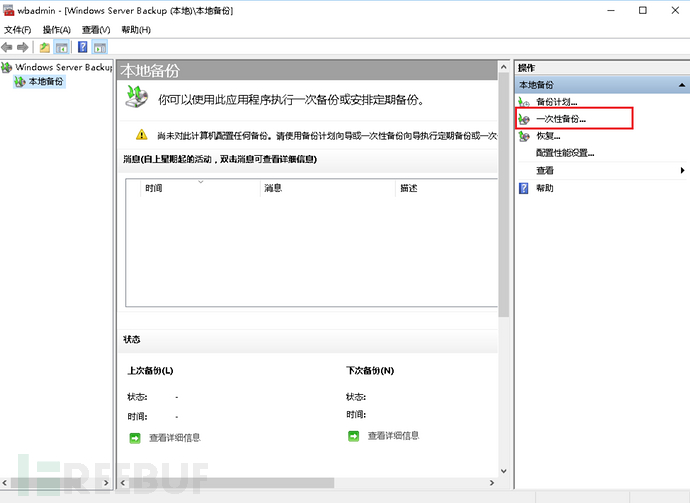Click the Back arrow toolbar icon
Image resolution: width=690 pixels, height=503 pixels.
pyautogui.click(x=7, y=47)
